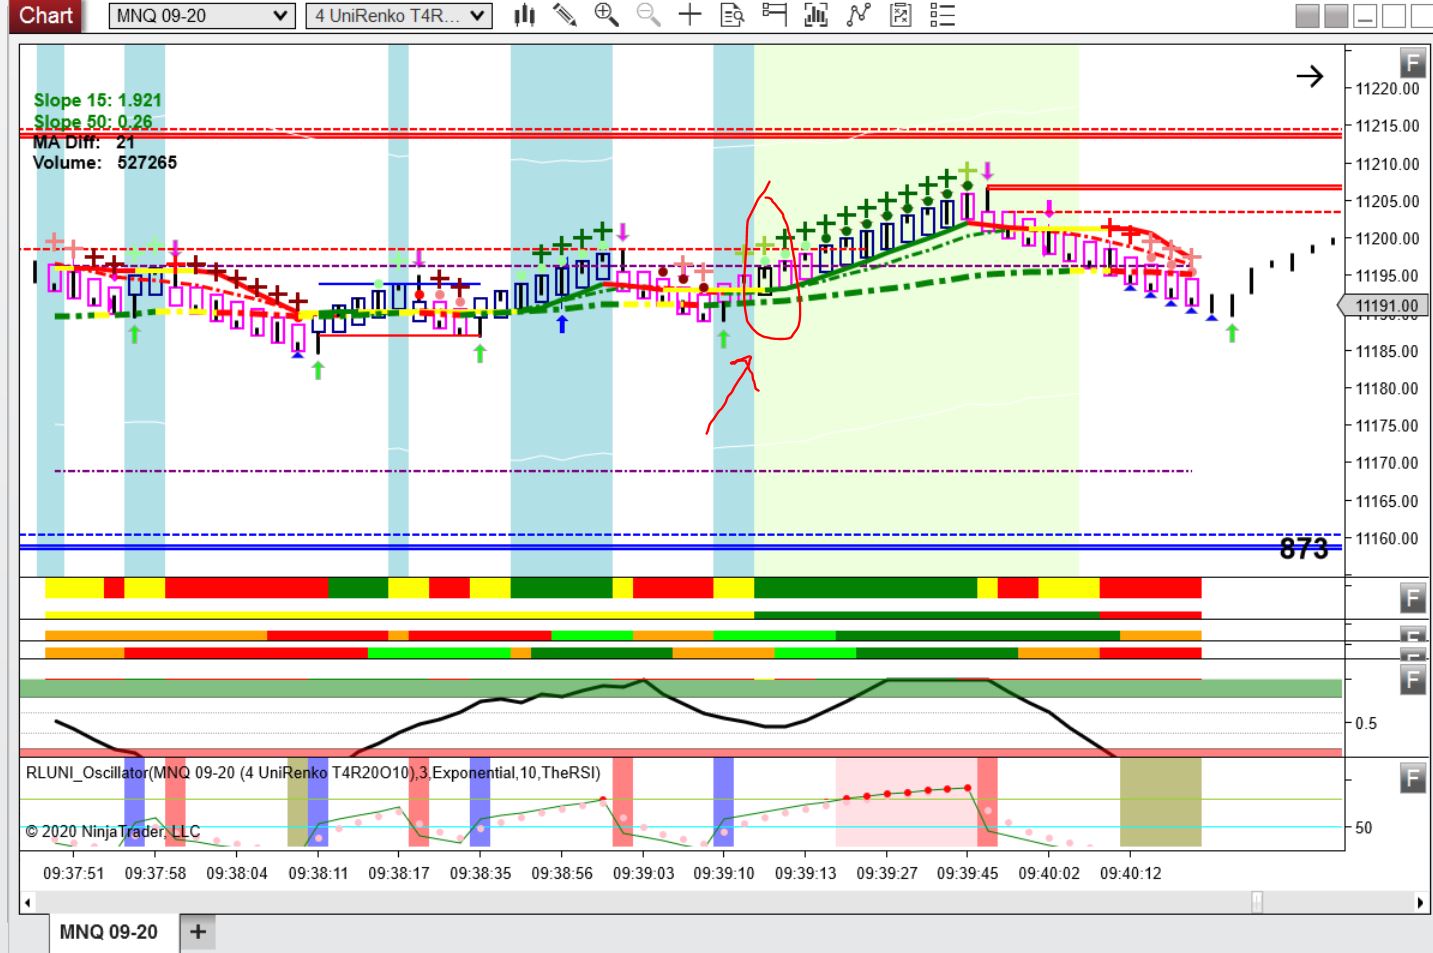Click the 09:40:12 time axis label
This screenshot has height=953, width=1433.
(1131, 873)
